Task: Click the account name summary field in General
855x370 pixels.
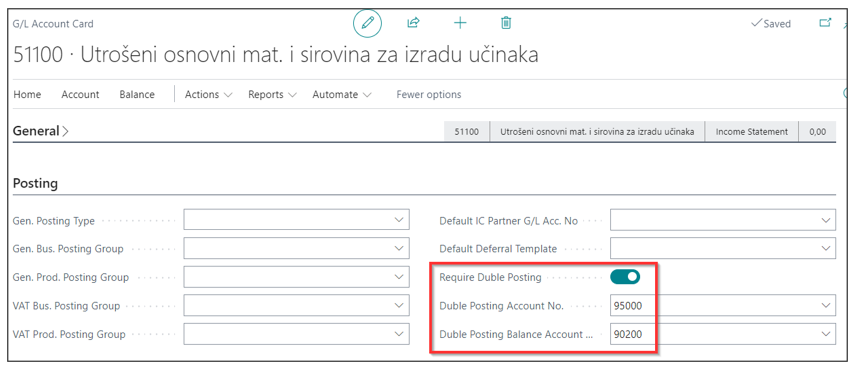Action: point(597,131)
